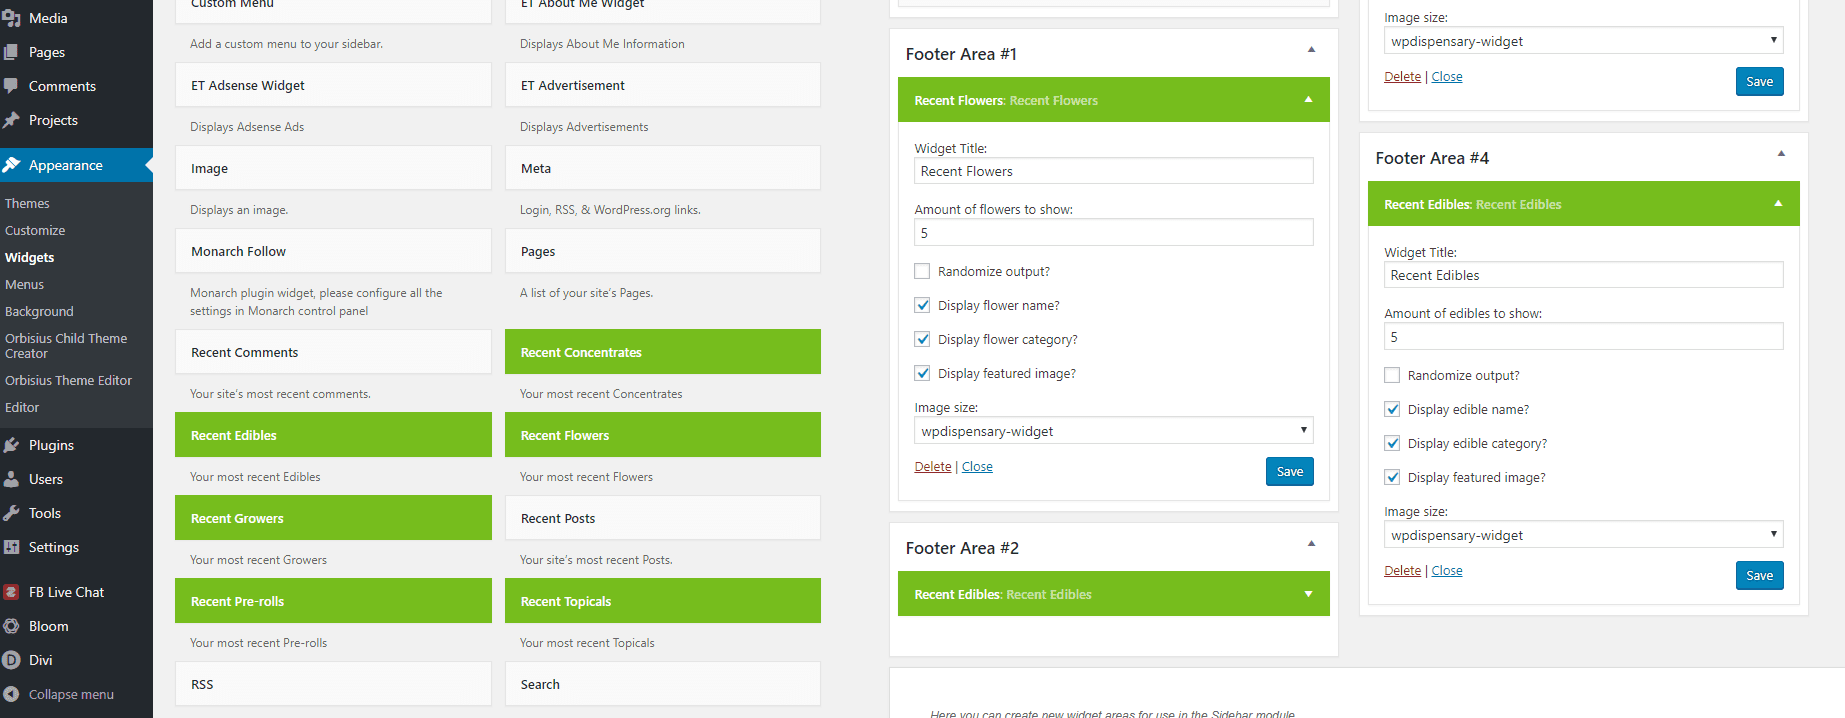This screenshot has width=1845, height=718.
Task: Collapse the Footer Area #4 panel
Action: click(1781, 154)
